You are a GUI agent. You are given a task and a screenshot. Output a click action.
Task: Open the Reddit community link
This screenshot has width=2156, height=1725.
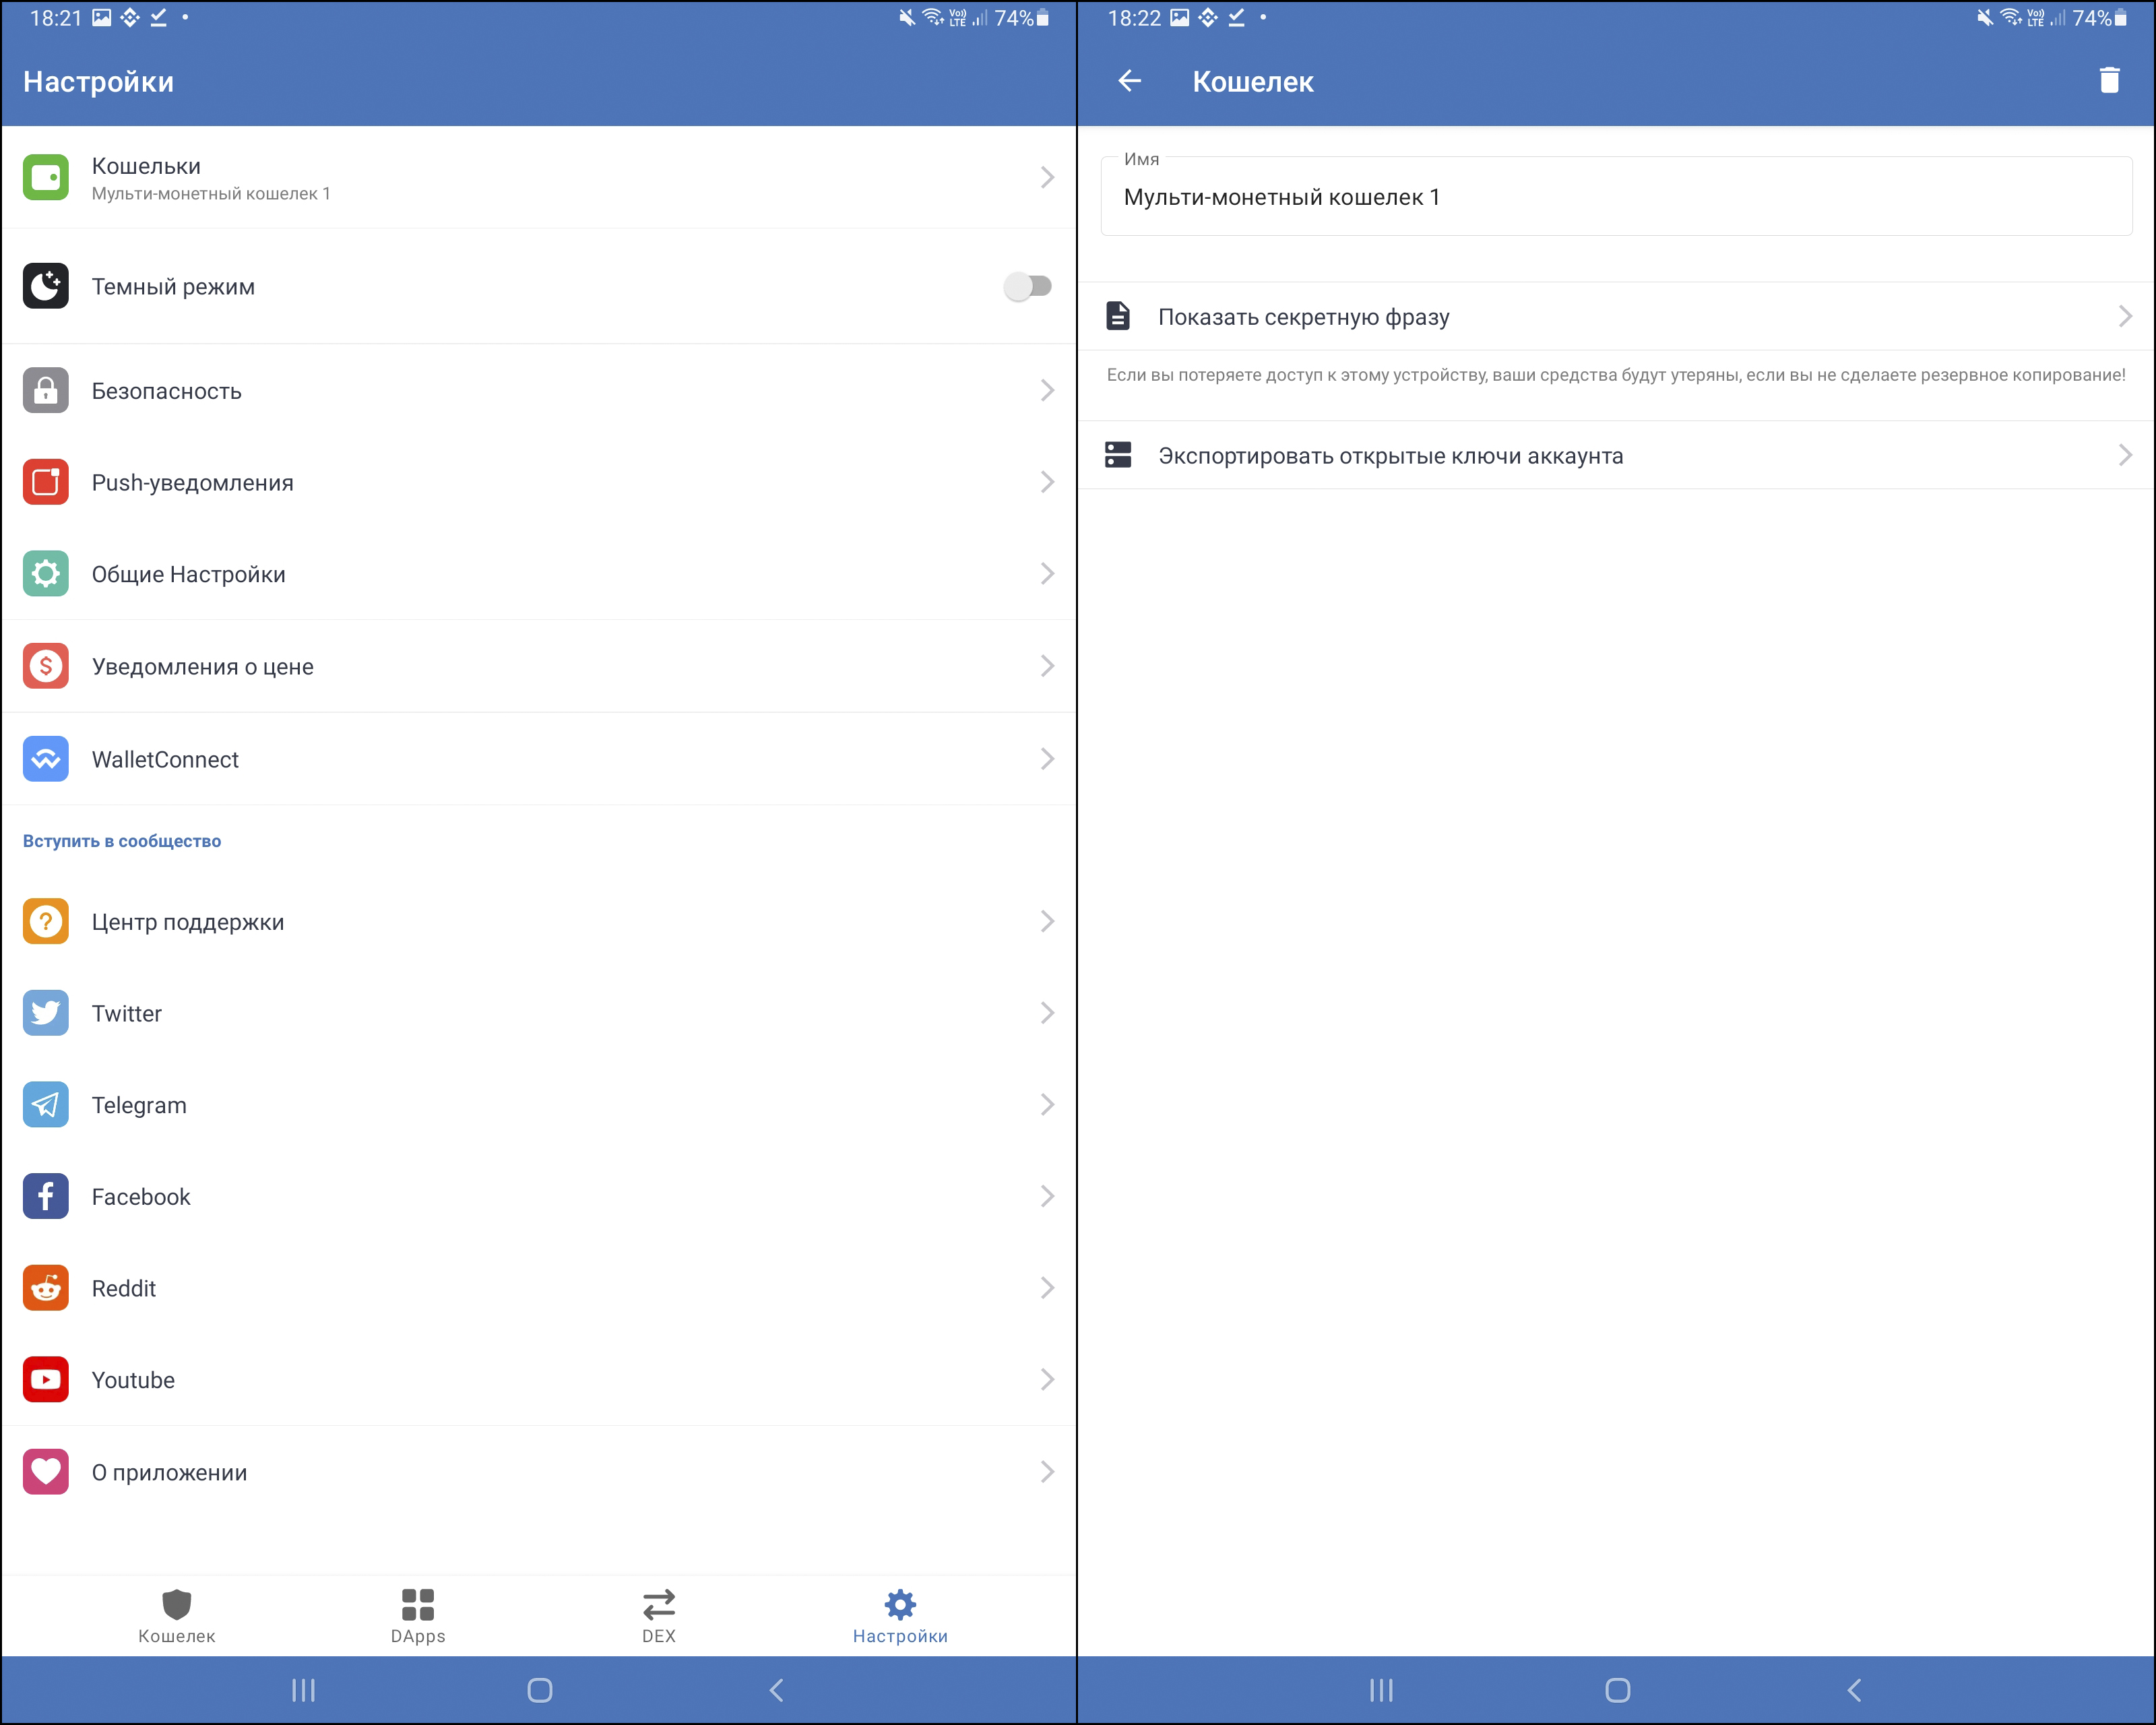pyautogui.click(x=539, y=1288)
